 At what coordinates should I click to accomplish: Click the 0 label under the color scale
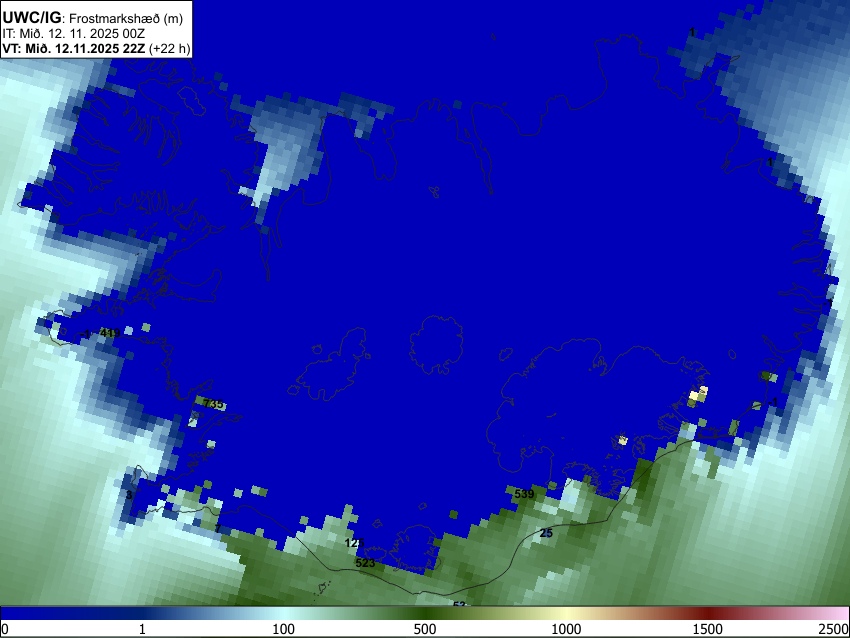(5, 629)
